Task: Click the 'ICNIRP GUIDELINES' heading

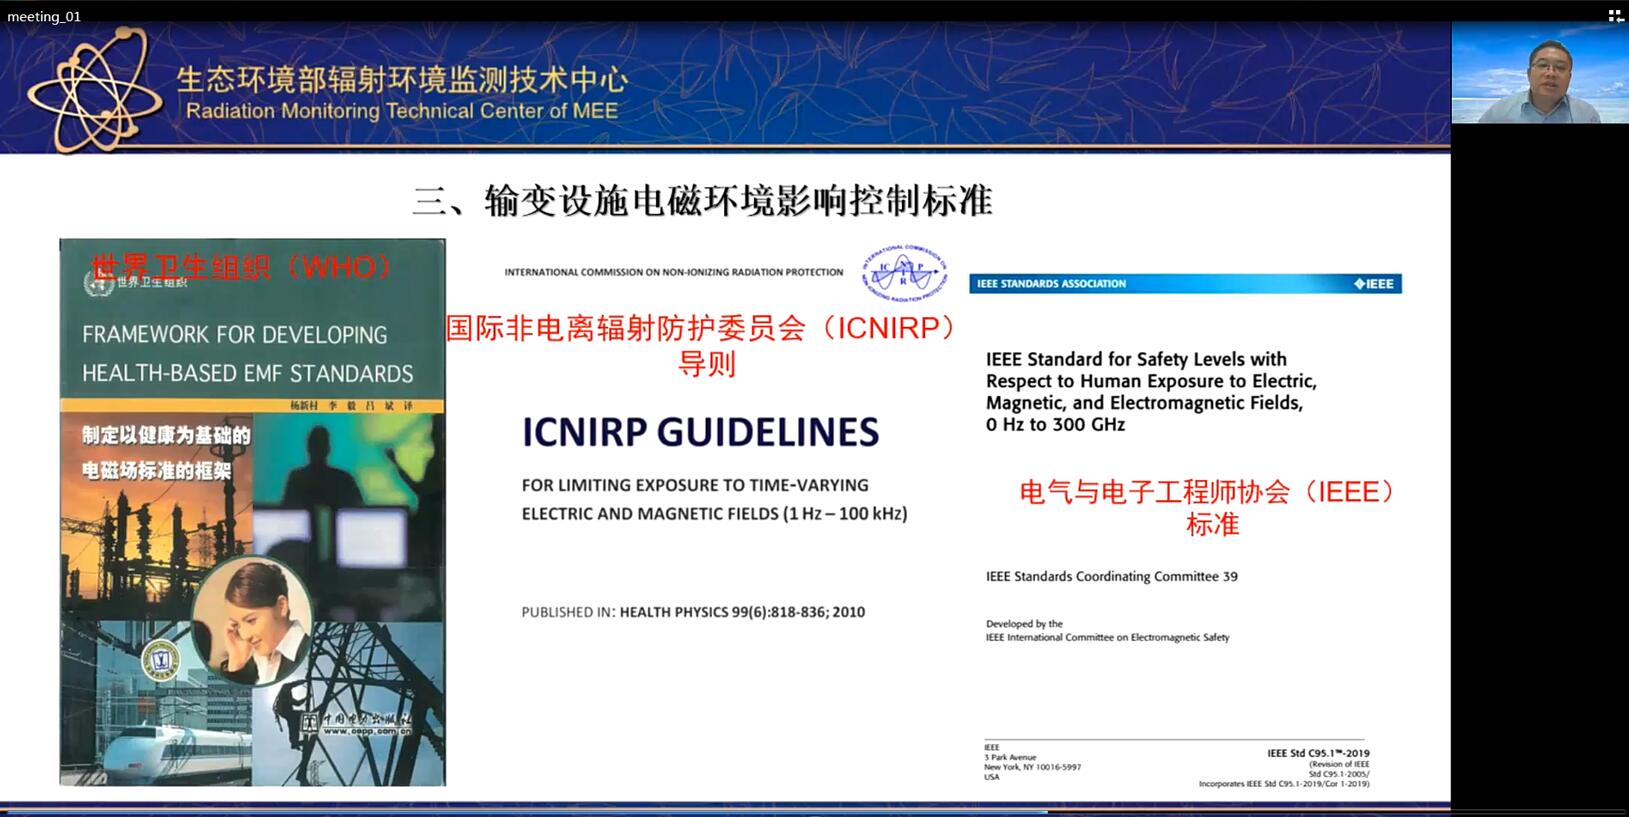Action: (700, 432)
